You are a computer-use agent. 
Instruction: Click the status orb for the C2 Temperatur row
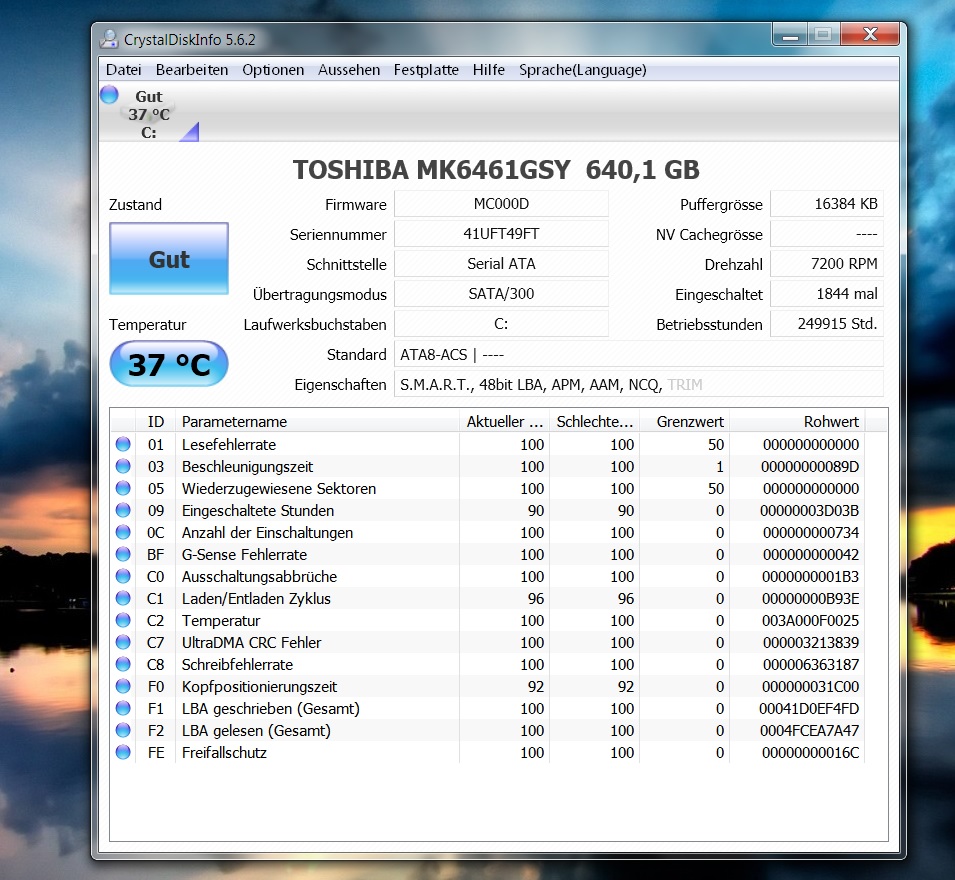(x=123, y=620)
